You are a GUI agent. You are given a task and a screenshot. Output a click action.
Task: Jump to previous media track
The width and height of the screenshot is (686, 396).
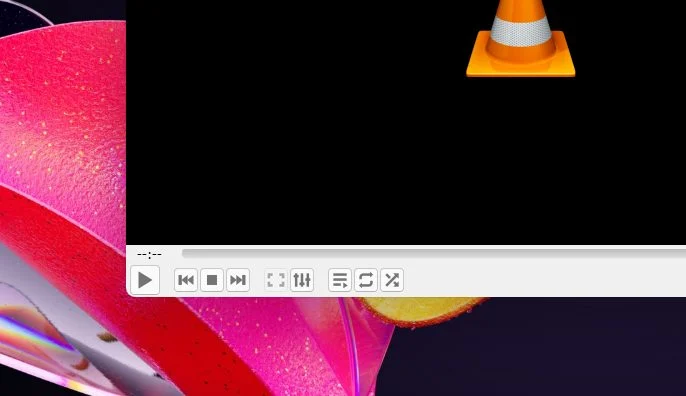click(x=186, y=280)
